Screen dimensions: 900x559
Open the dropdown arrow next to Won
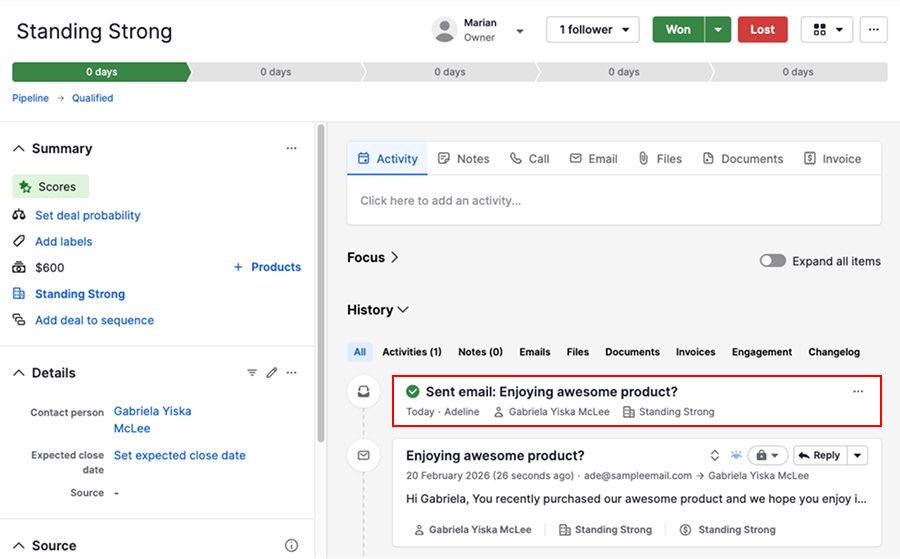[717, 30]
